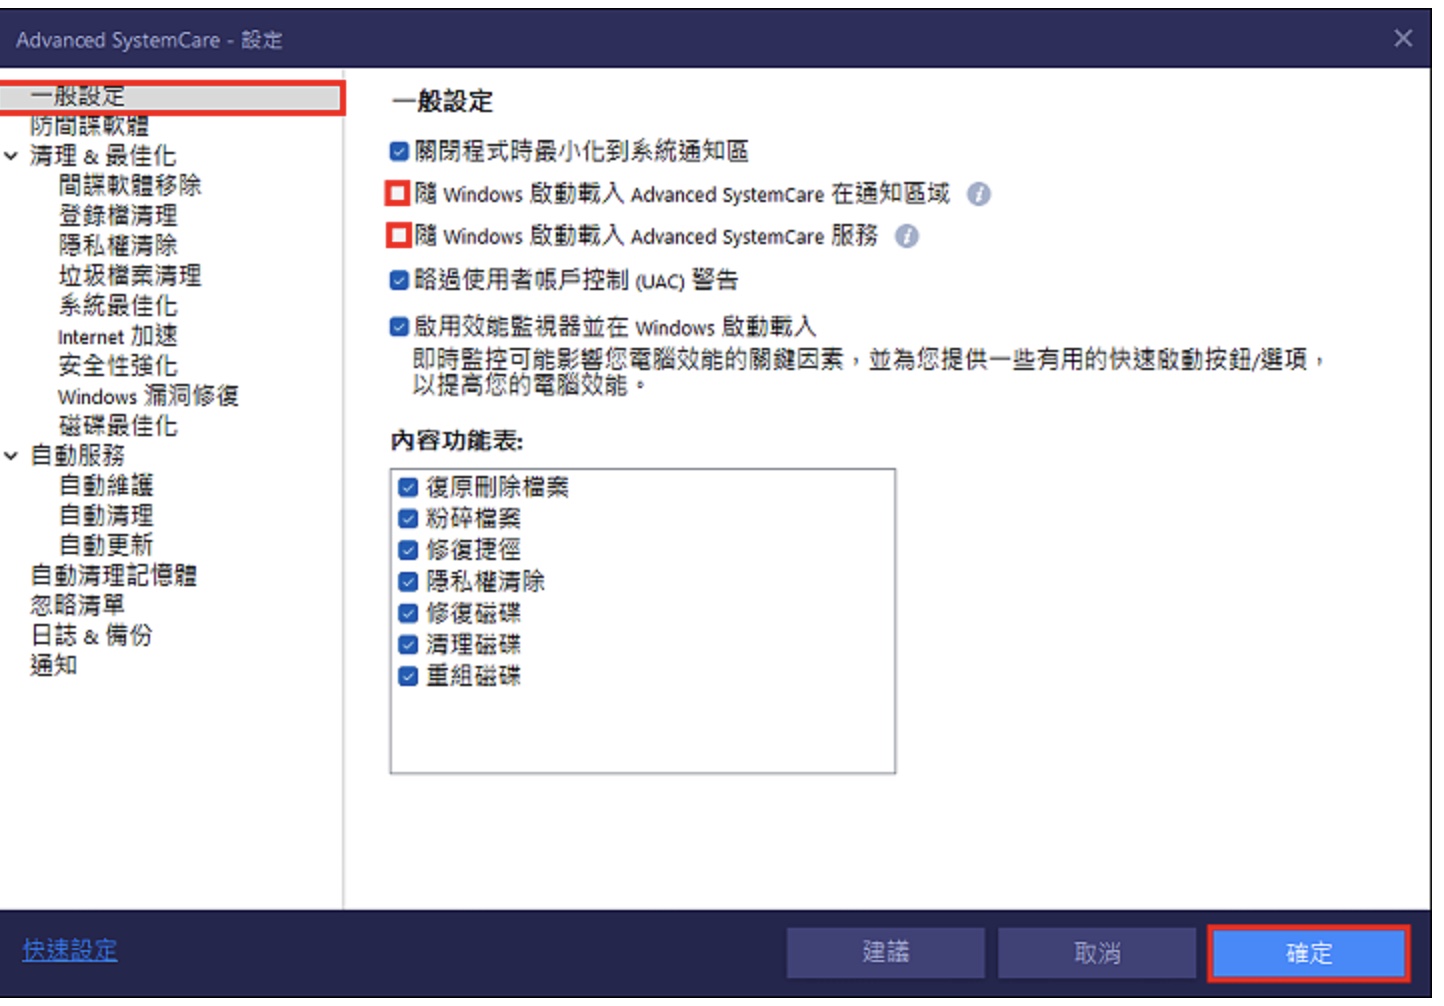Select 登錄檔清理 in the sidebar
Image resolution: width=1444 pixels, height=1006 pixels.
click(118, 216)
